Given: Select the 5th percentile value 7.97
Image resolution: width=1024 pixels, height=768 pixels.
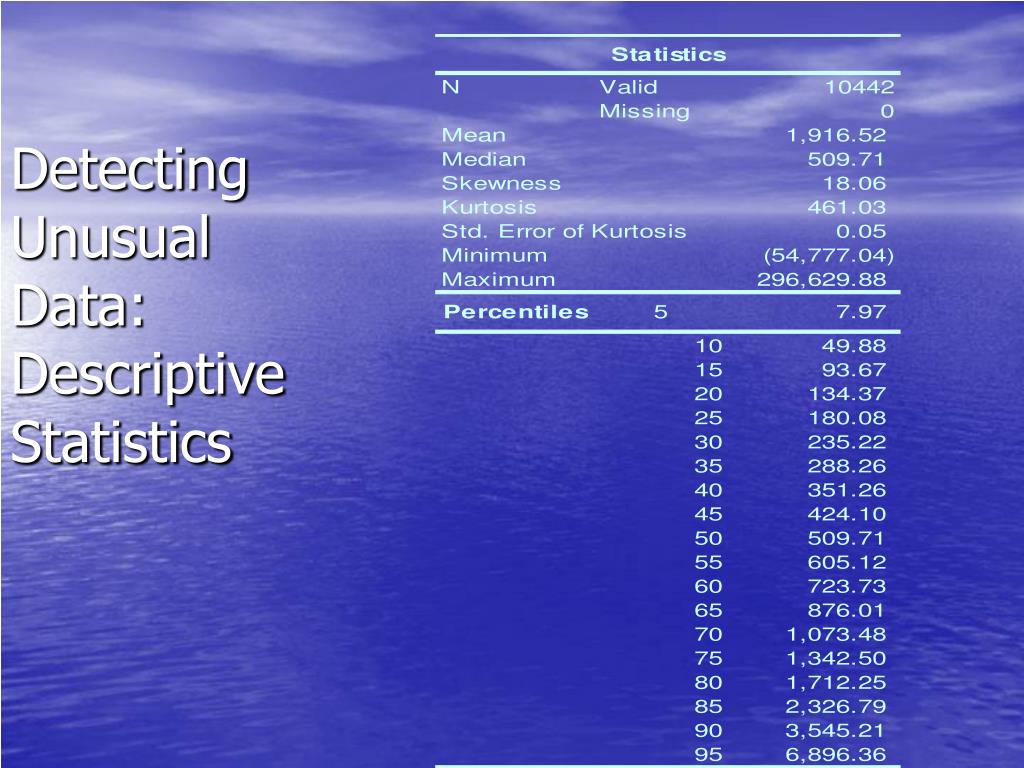Looking at the screenshot, I should click(x=861, y=312).
